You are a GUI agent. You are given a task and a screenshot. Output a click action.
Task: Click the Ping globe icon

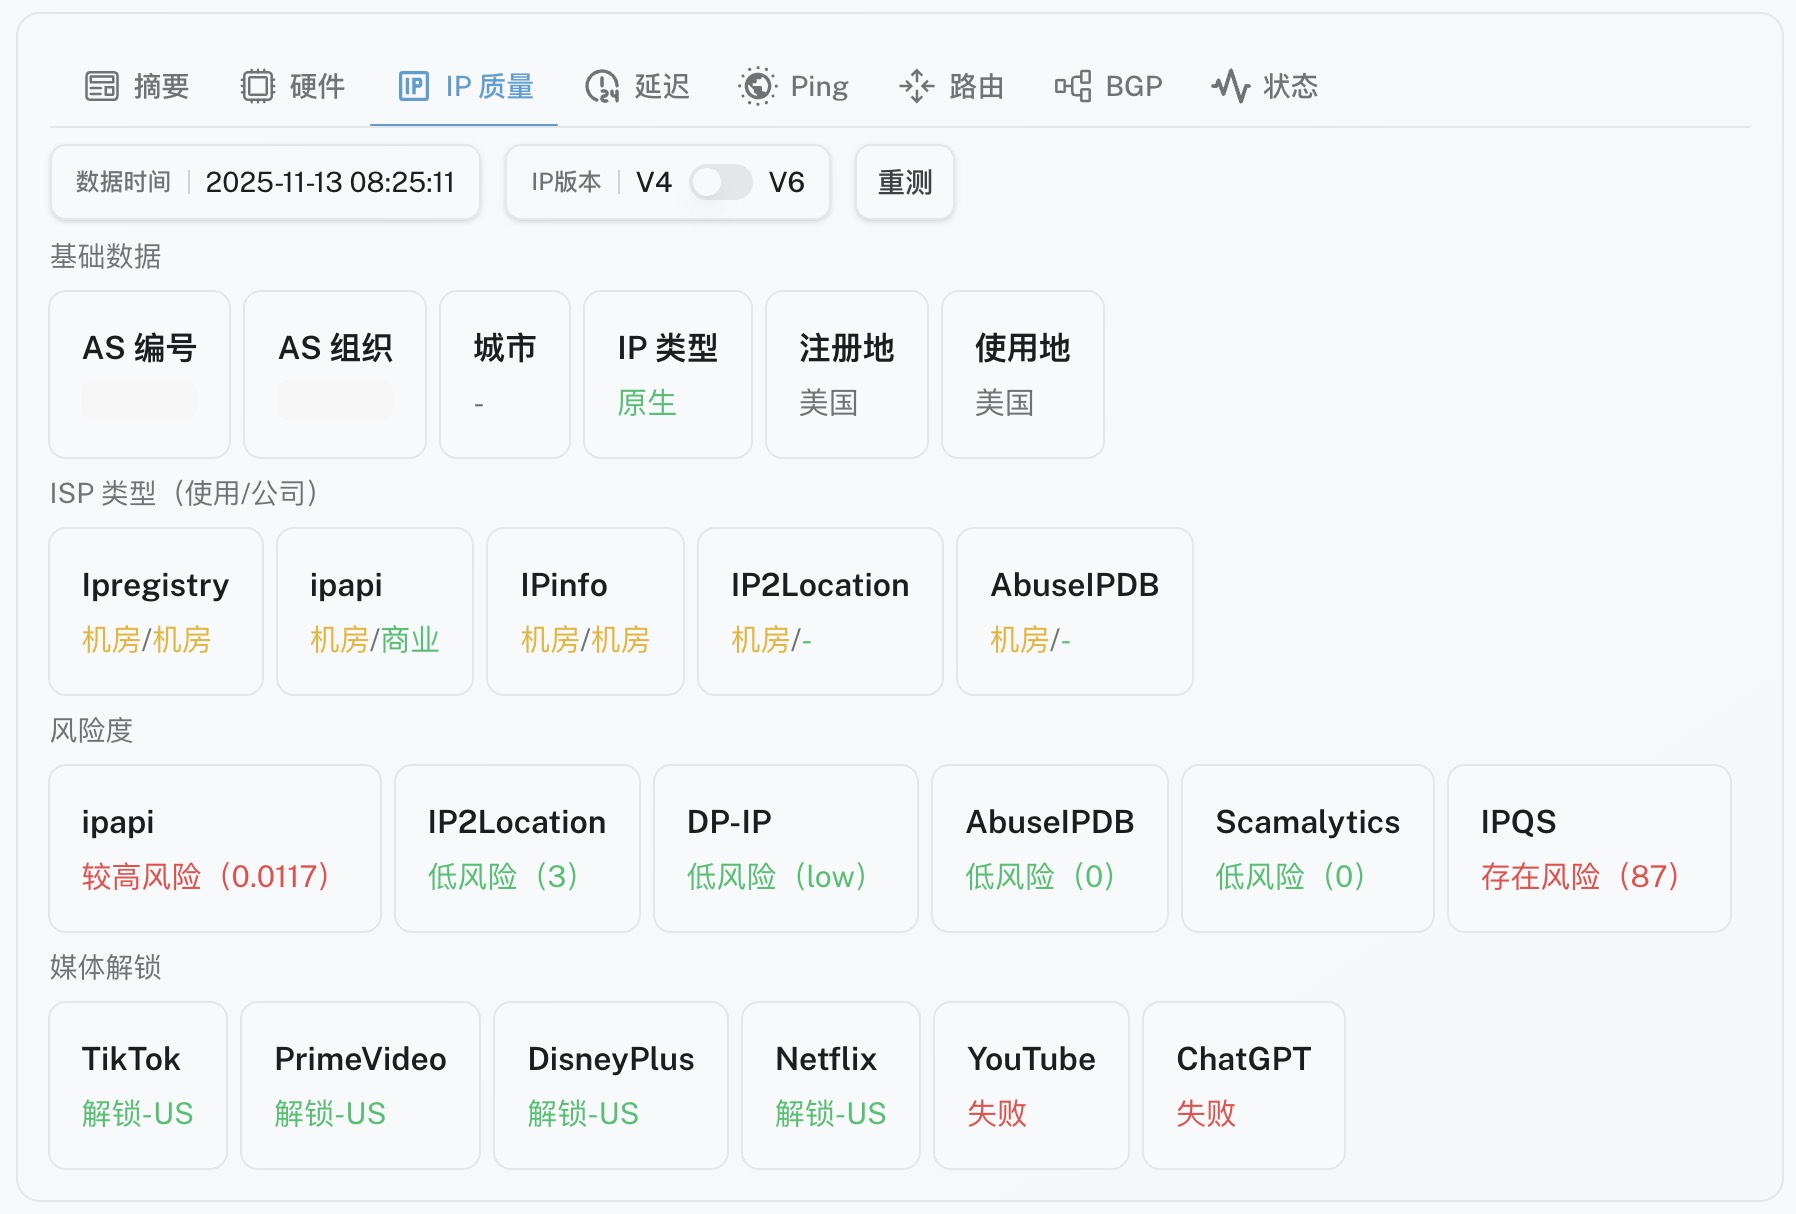(x=757, y=87)
